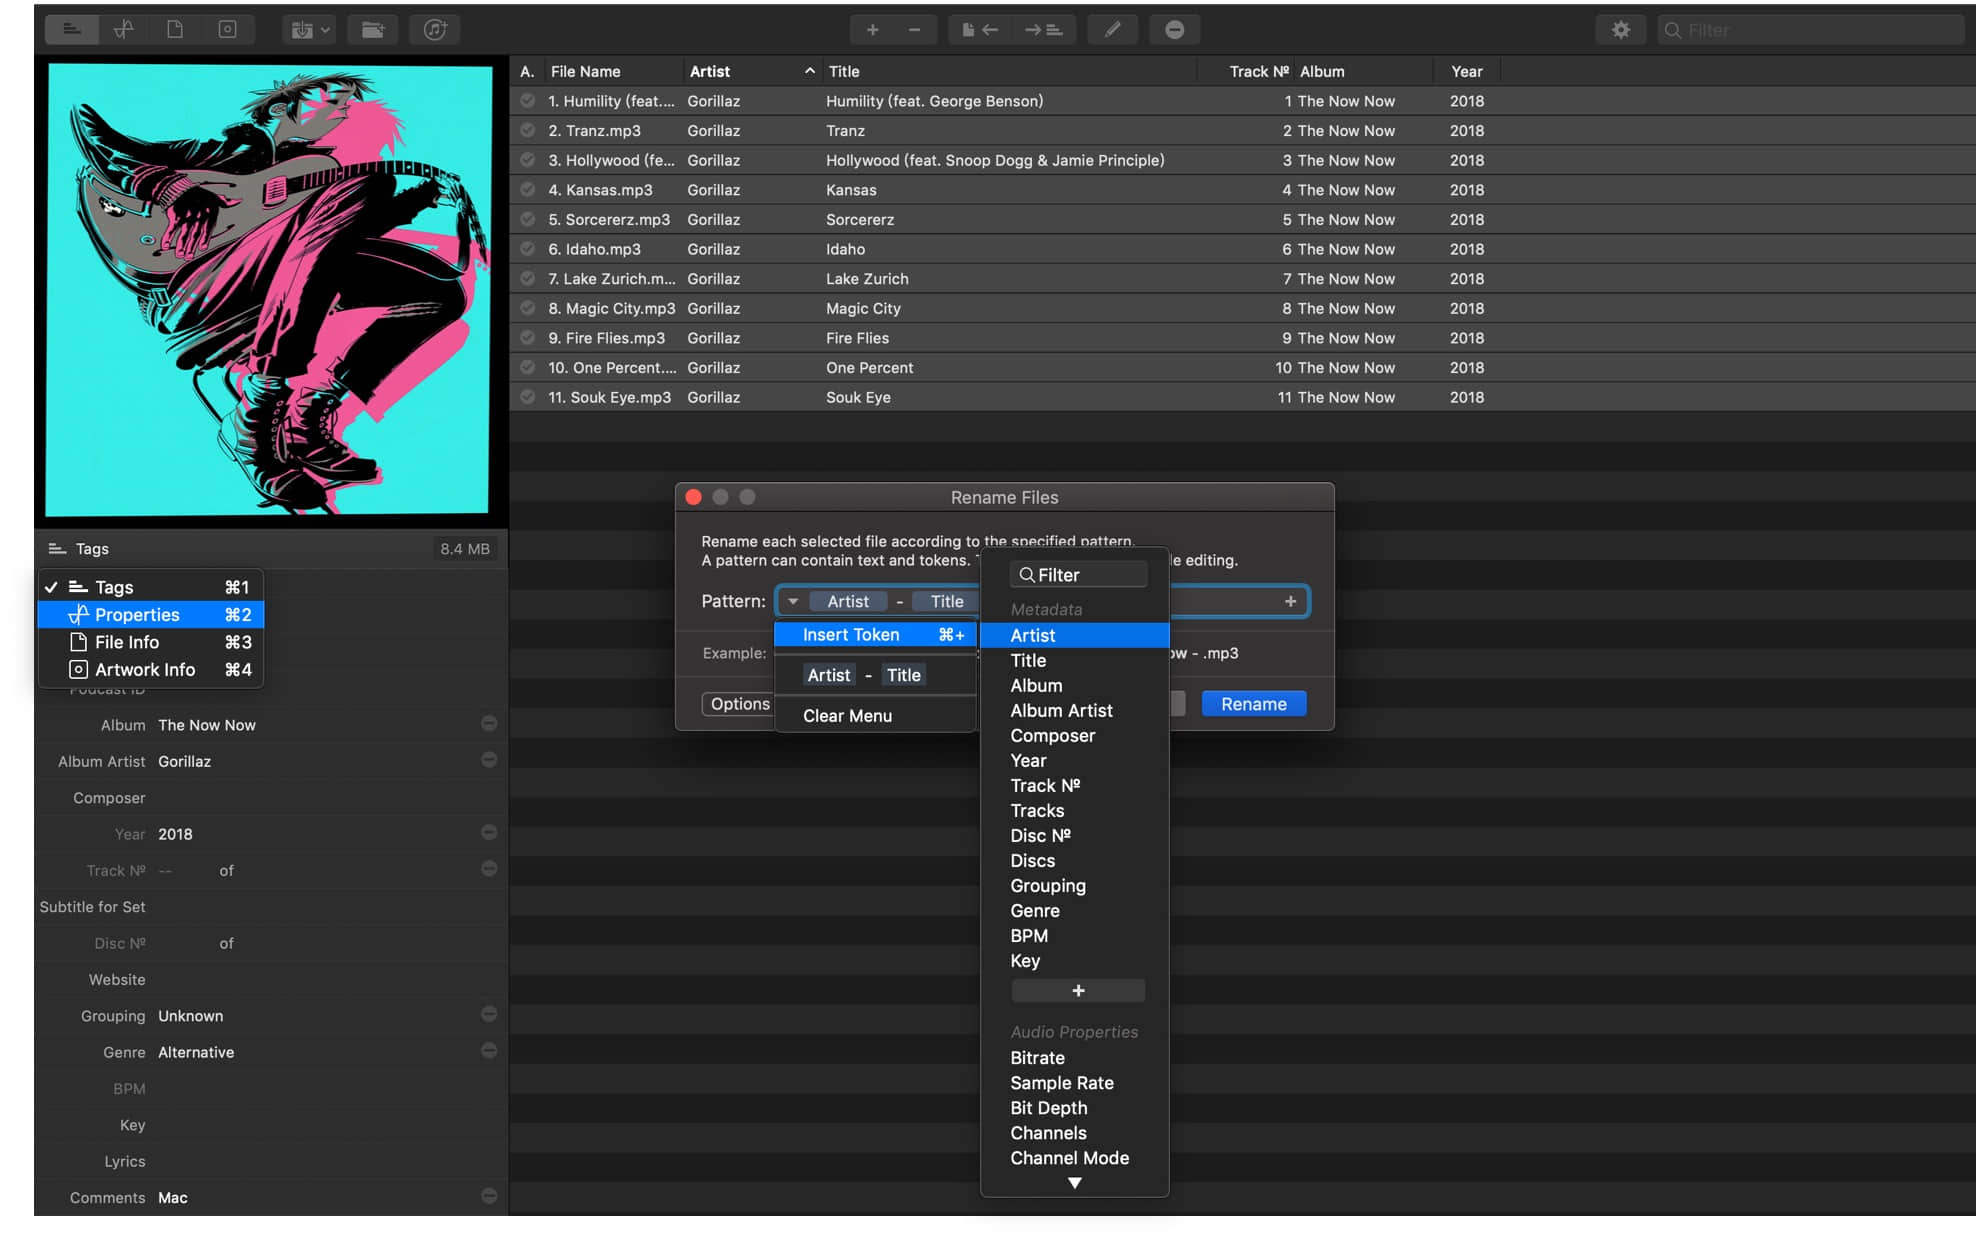Open File Info view toolbar icon
Viewport: 1980px width, 1242px height.
click(176, 29)
